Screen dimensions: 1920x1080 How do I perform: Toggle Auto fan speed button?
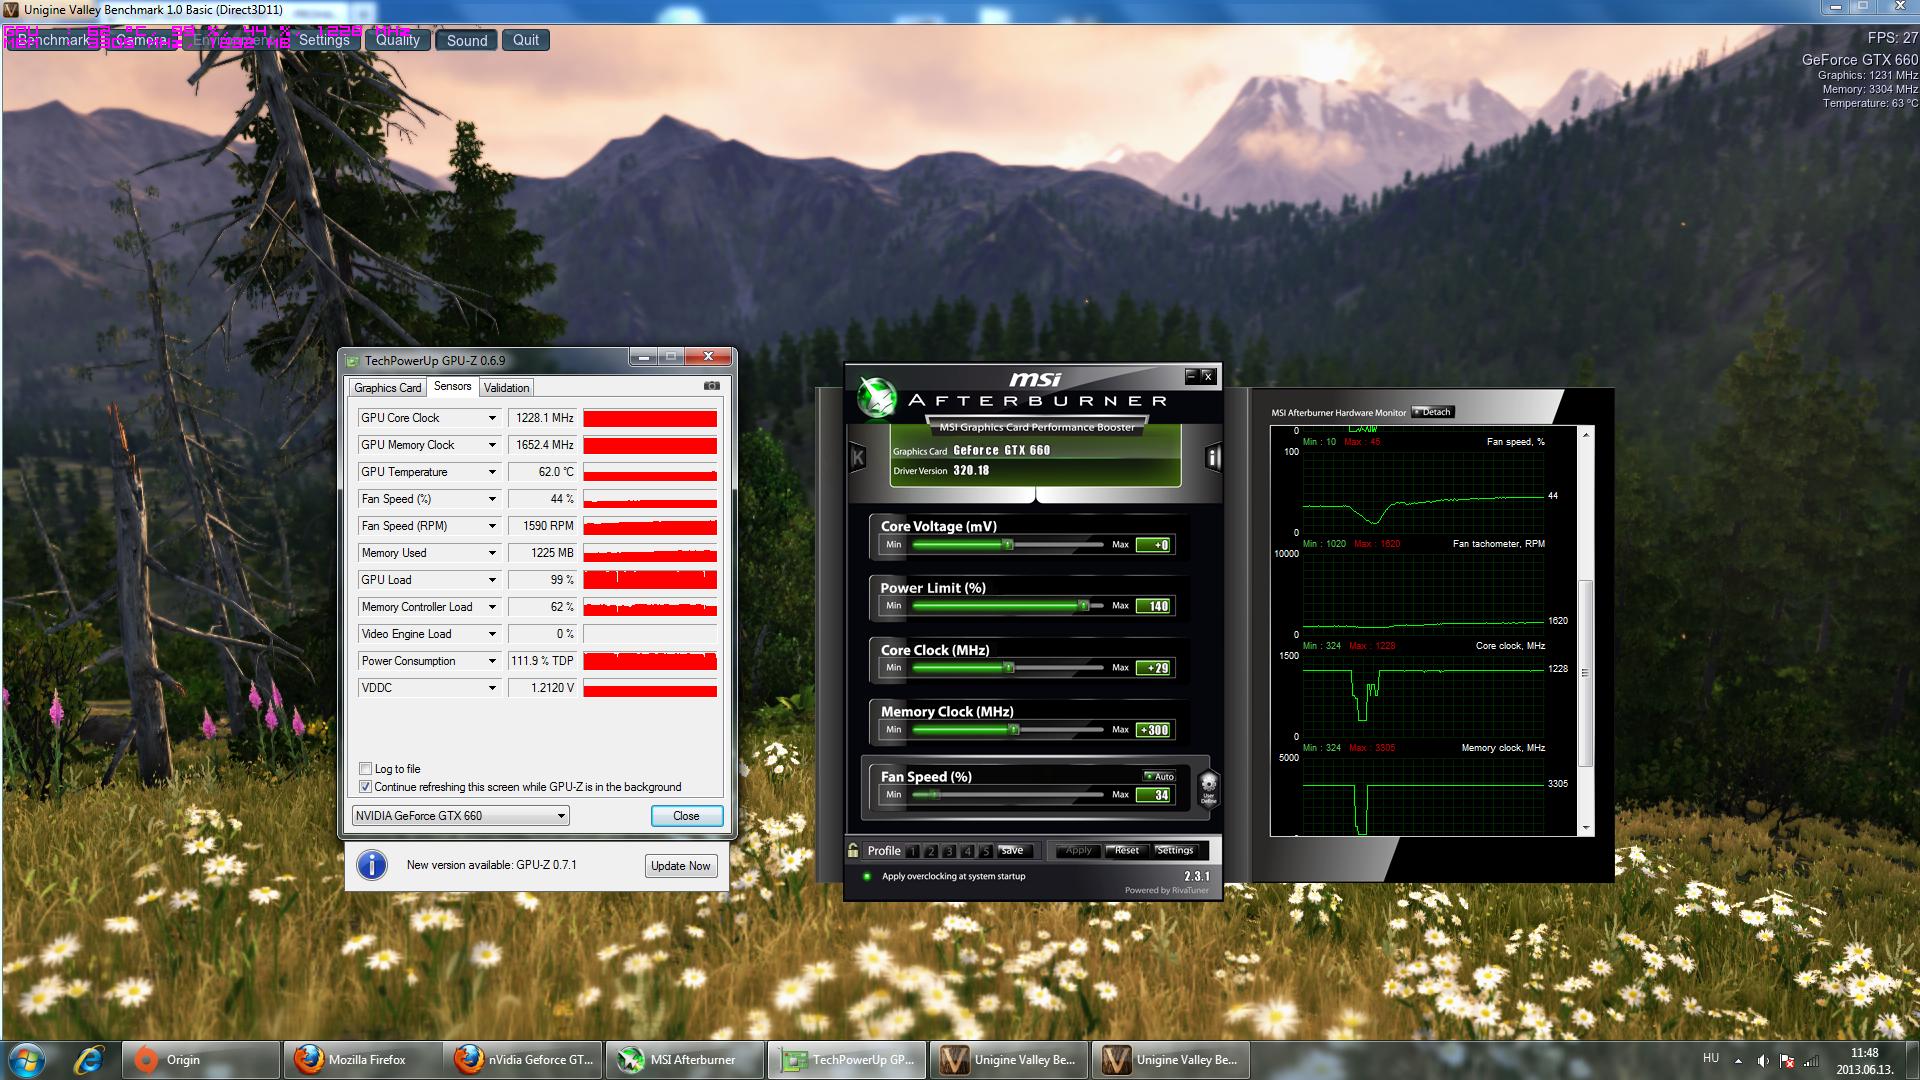tap(1160, 776)
